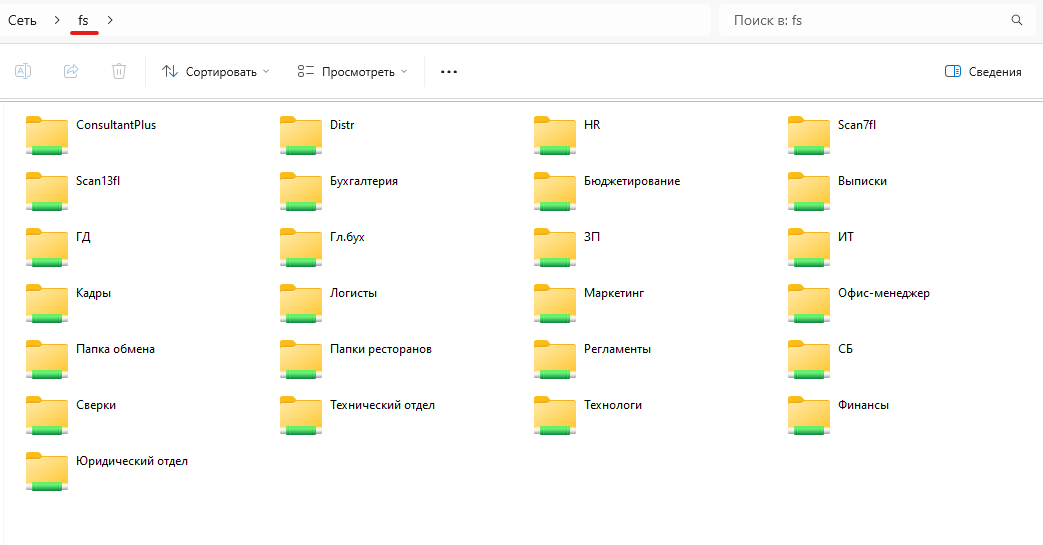Toggle the Сведения details pane
The height and width of the screenshot is (545, 1043).
pos(983,72)
